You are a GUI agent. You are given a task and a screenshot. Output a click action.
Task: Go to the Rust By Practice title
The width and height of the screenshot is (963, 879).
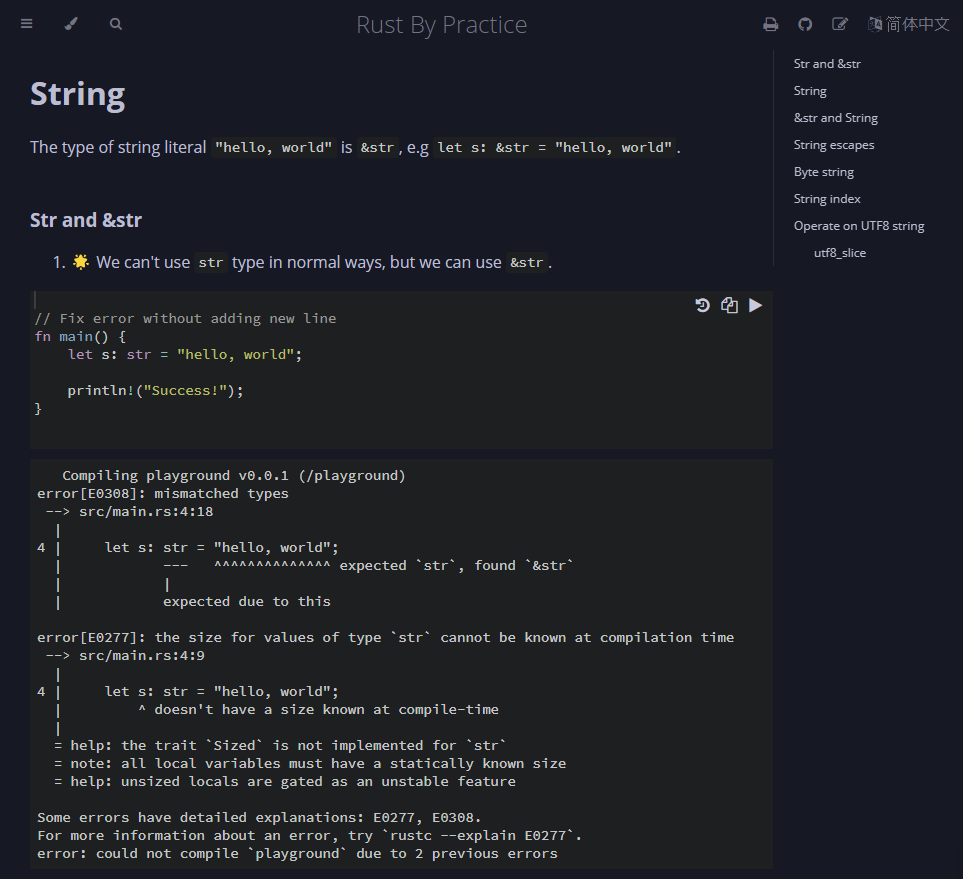pyautogui.click(x=441, y=24)
